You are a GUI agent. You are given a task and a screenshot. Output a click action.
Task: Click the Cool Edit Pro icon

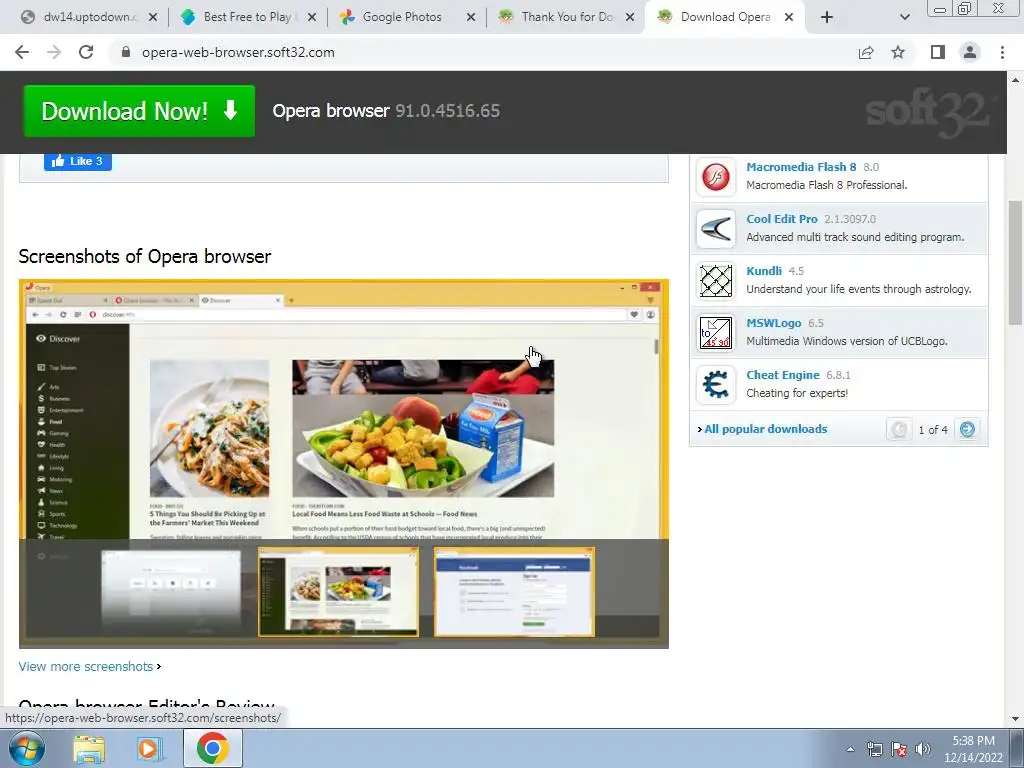[716, 229]
